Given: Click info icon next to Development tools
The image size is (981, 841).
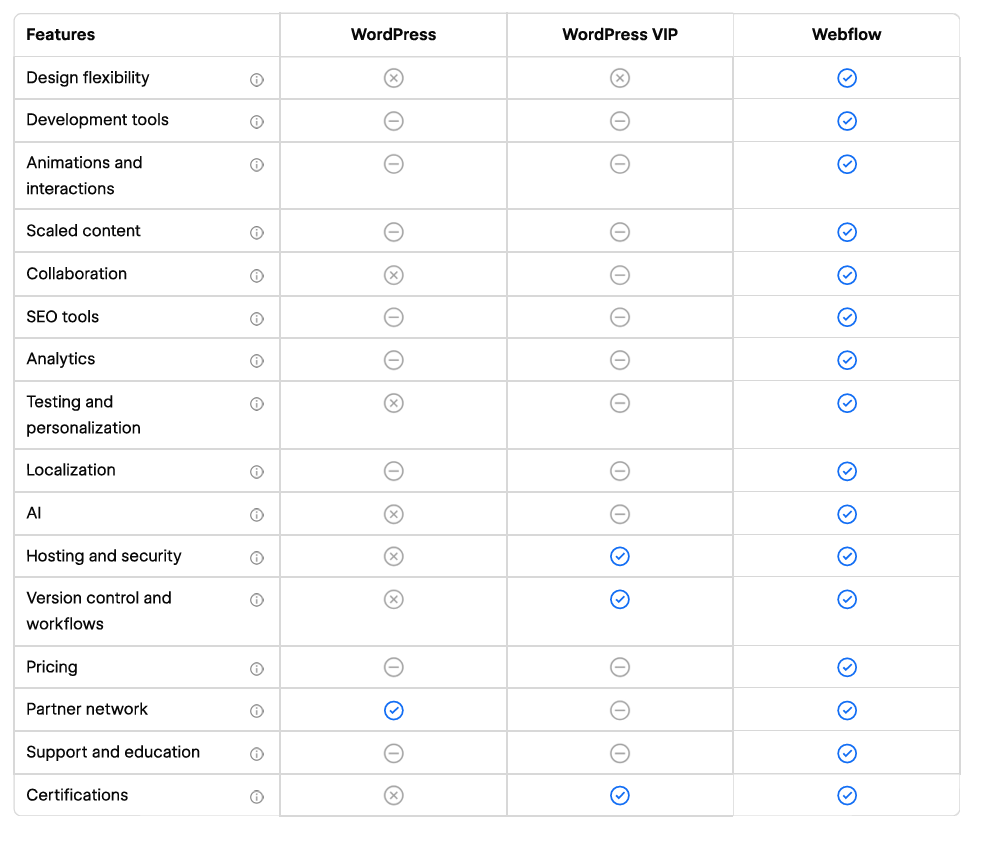Looking at the screenshot, I should click(x=257, y=122).
